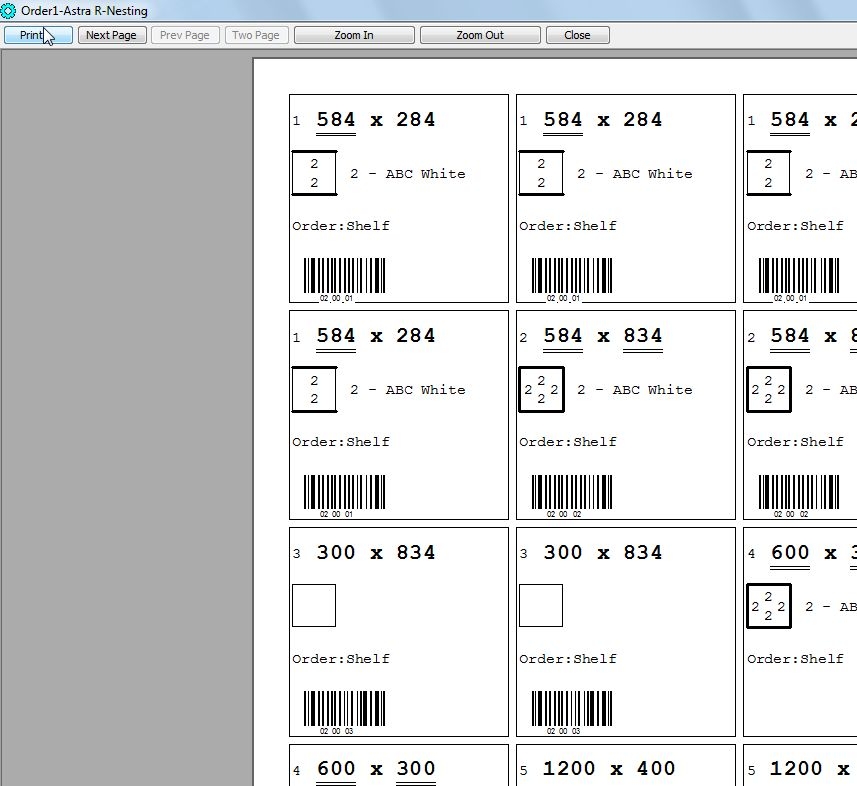Zoom In on the label preview
Viewport: 857px width, 786px height.
point(354,35)
